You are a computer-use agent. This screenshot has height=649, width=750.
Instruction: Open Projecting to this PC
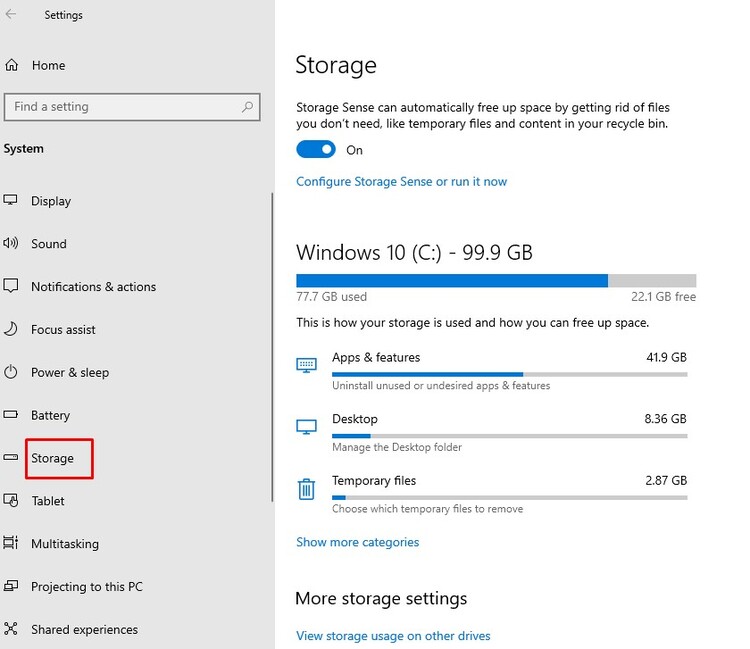(86, 587)
